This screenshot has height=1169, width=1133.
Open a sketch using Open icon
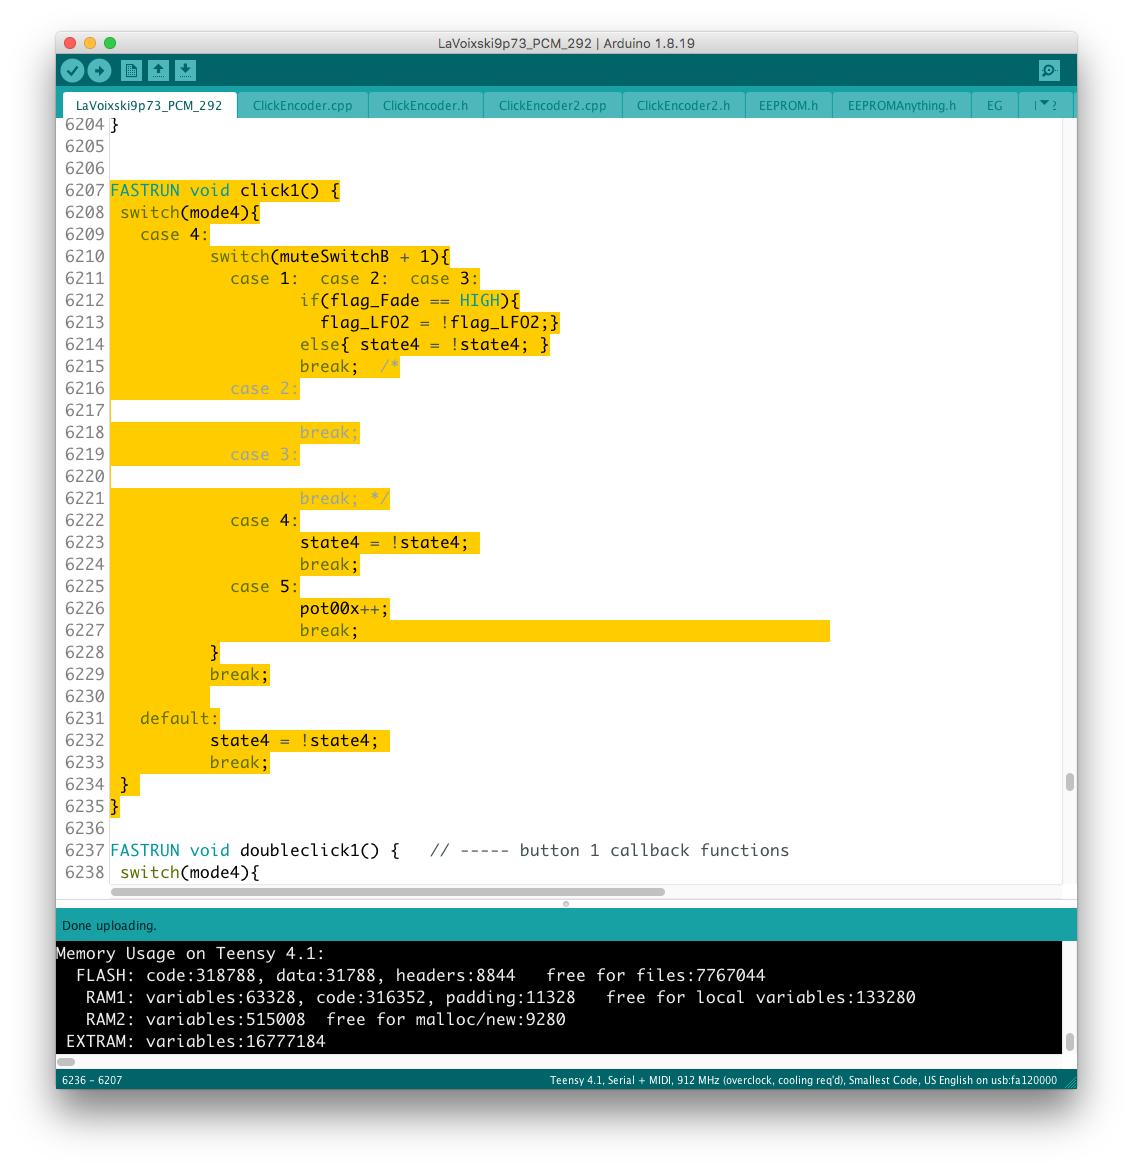click(x=158, y=70)
